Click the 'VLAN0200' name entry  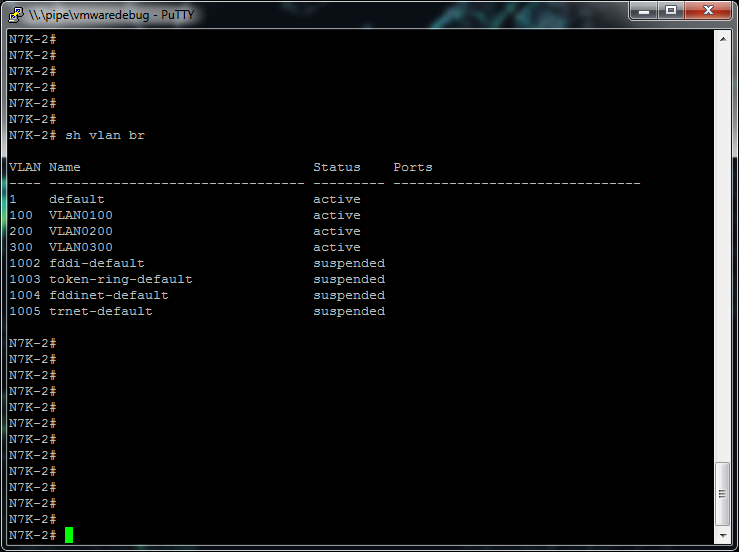pyautogui.click(x=81, y=231)
